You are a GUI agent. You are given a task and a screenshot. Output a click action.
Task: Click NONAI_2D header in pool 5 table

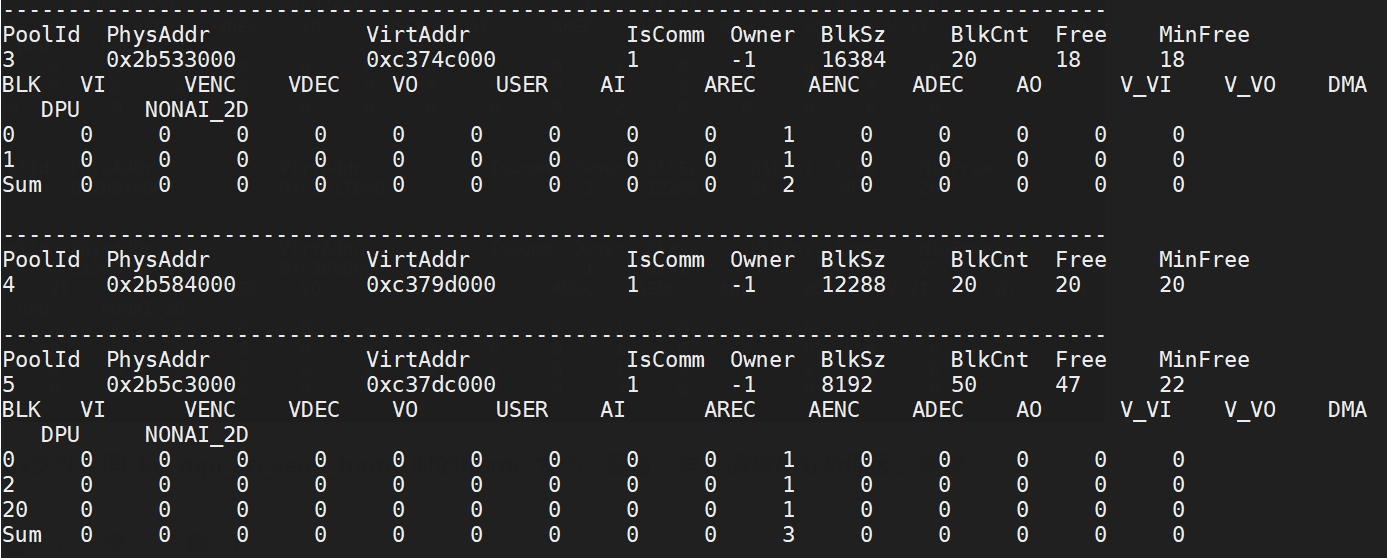[x=196, y=435]
